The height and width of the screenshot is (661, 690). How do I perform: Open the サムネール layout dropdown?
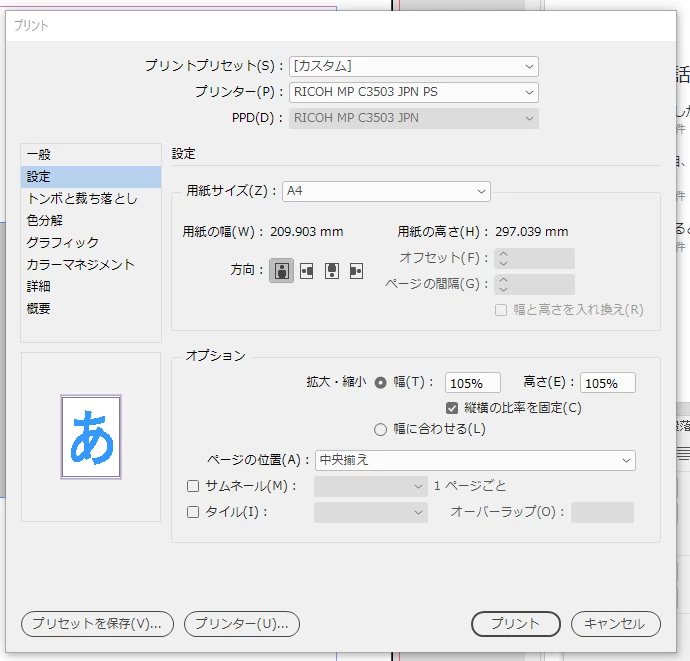click(371, 486)
